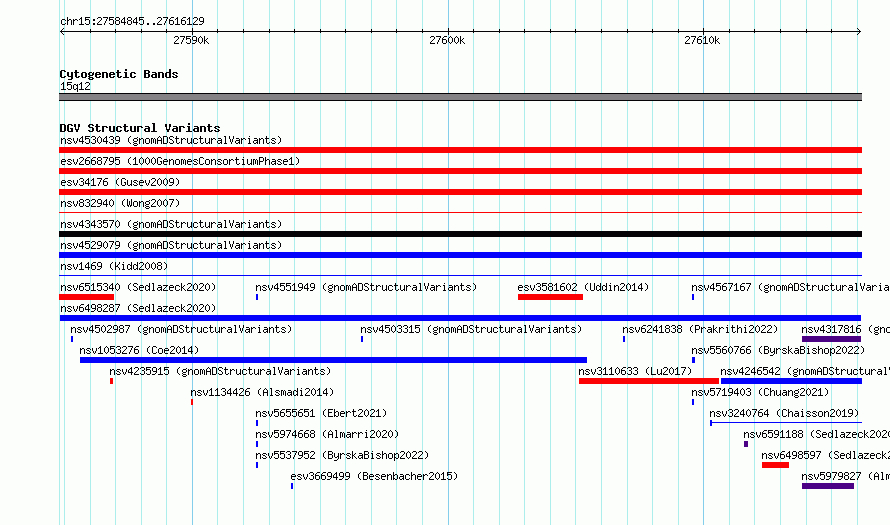Select nsv4317816 variant label
The height and width of the screenshot is (525, 890).
tap(845, 329)
